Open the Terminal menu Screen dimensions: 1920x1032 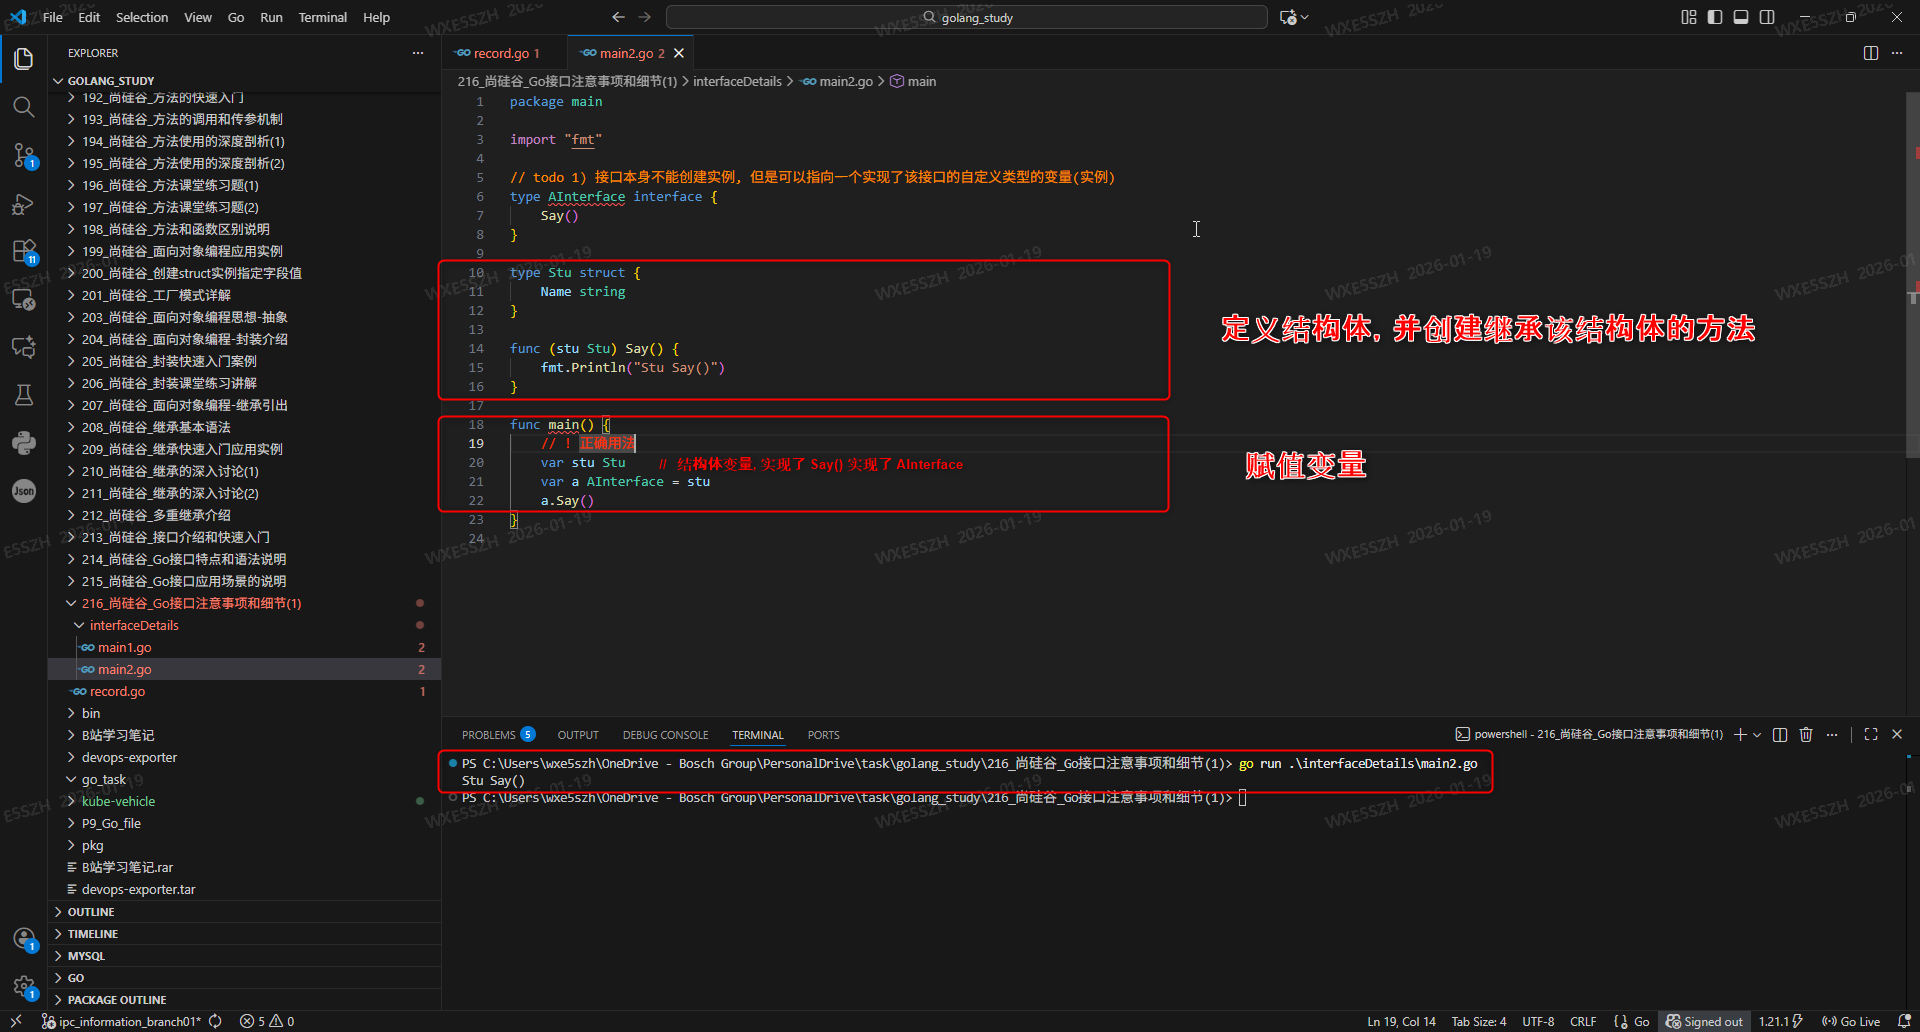322,17
